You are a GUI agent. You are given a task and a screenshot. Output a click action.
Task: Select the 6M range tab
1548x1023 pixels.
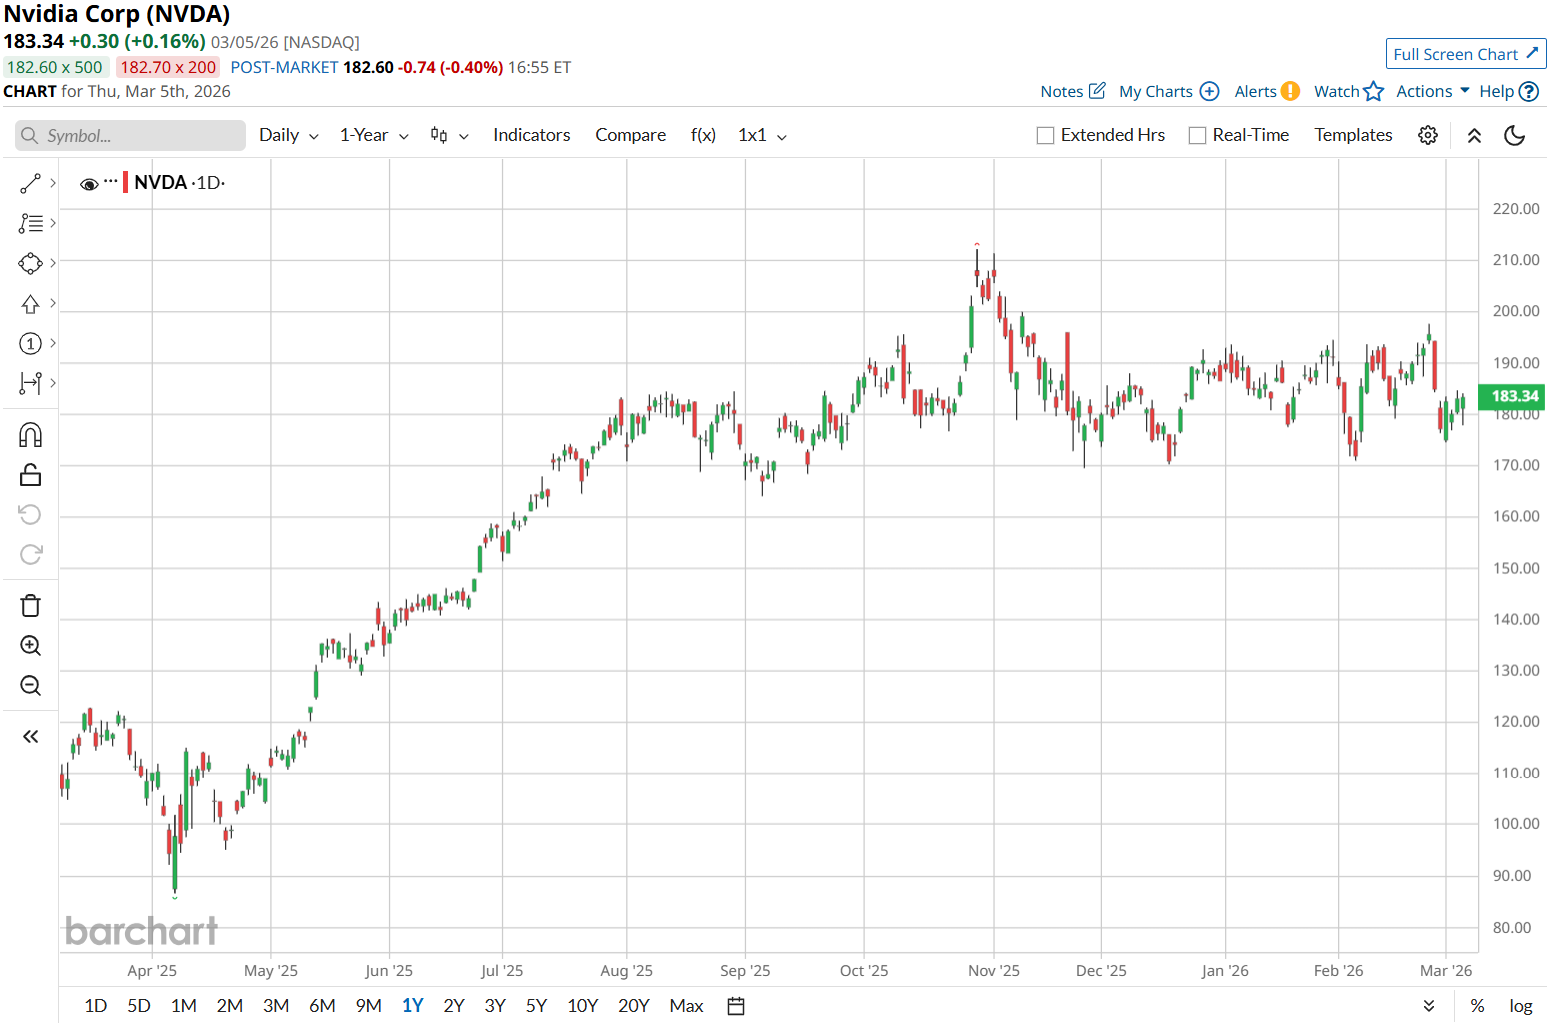click(x=322, y=1006)
